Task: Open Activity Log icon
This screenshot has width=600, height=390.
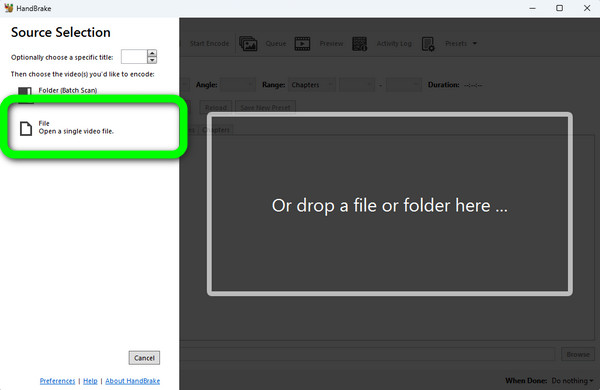Action: [359, 44]
